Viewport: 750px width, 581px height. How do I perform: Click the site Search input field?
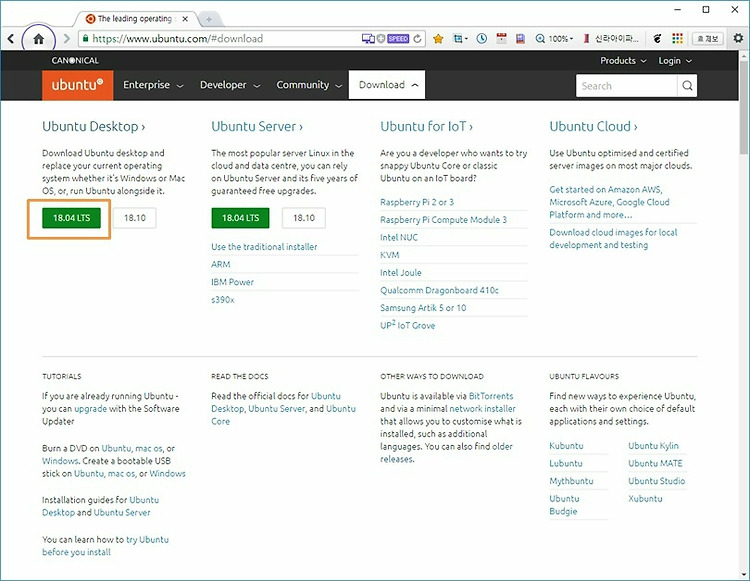tap(627, 86)
